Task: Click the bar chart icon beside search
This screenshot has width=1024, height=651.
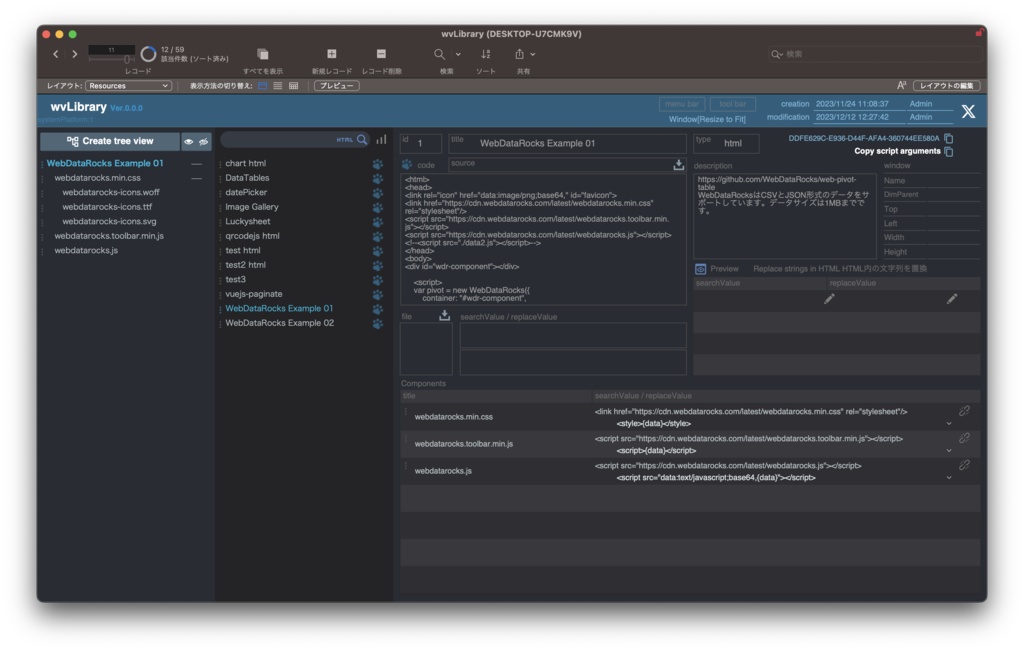Action: click(x=381, y=140)
